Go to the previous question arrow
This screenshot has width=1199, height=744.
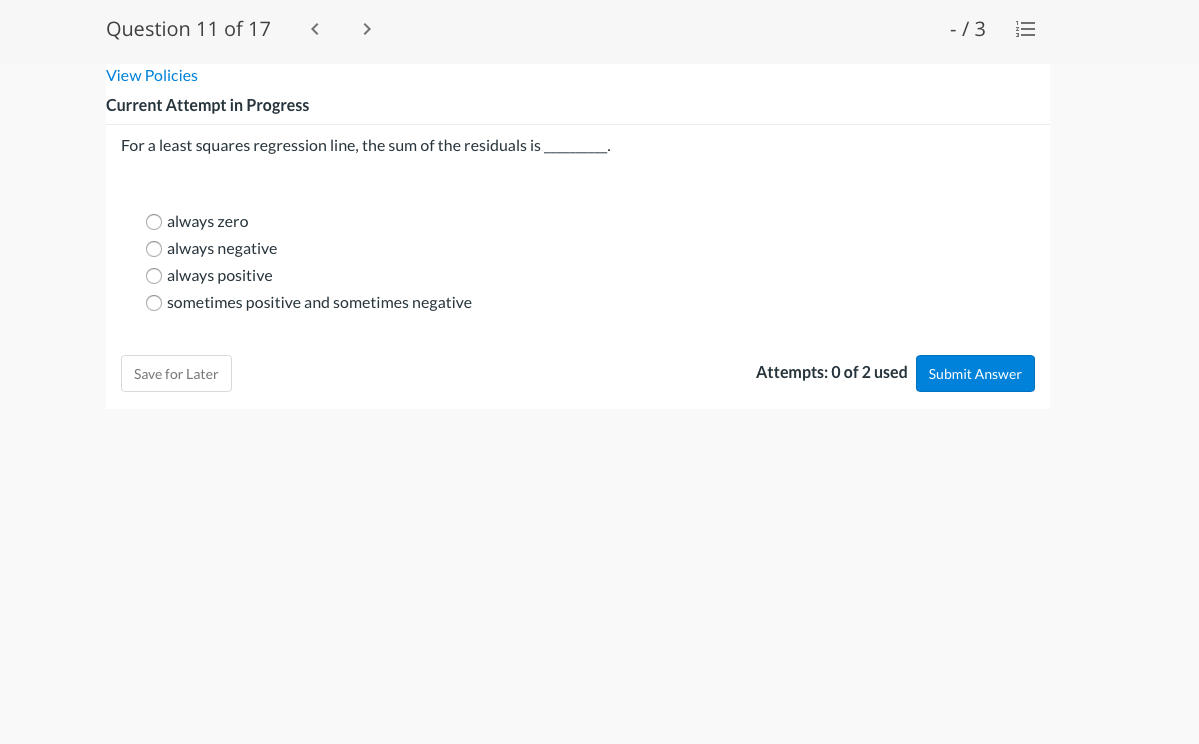click(315, 29)
